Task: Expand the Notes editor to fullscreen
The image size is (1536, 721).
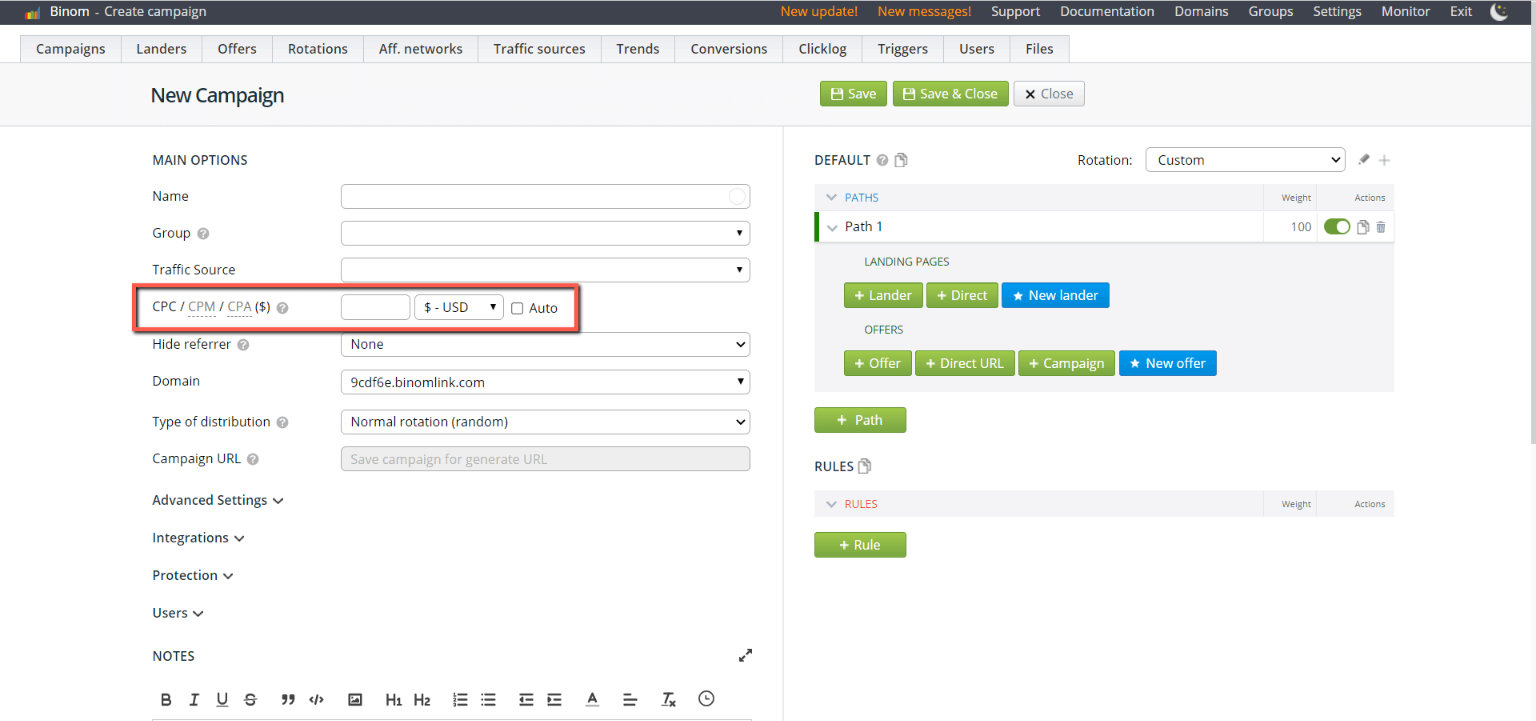Action: [745, 656]
